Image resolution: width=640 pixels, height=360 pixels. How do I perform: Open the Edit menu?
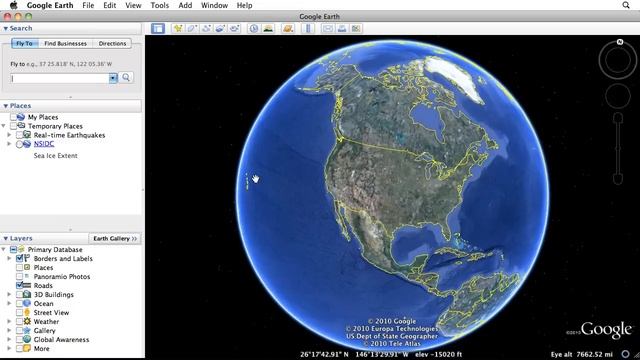click(x=109, y=5)
